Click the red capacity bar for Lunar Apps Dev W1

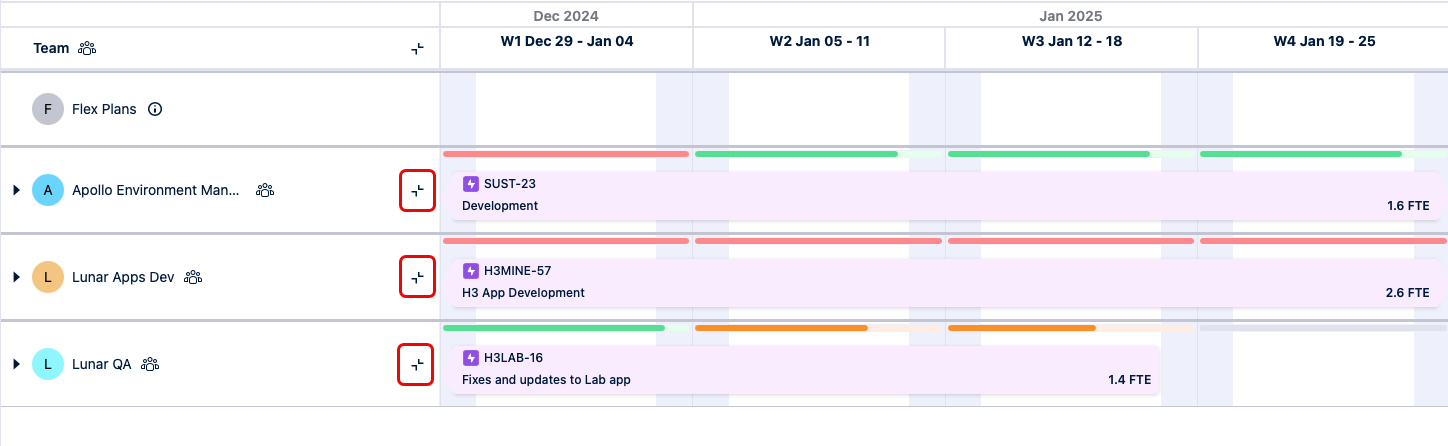[566, 241]
